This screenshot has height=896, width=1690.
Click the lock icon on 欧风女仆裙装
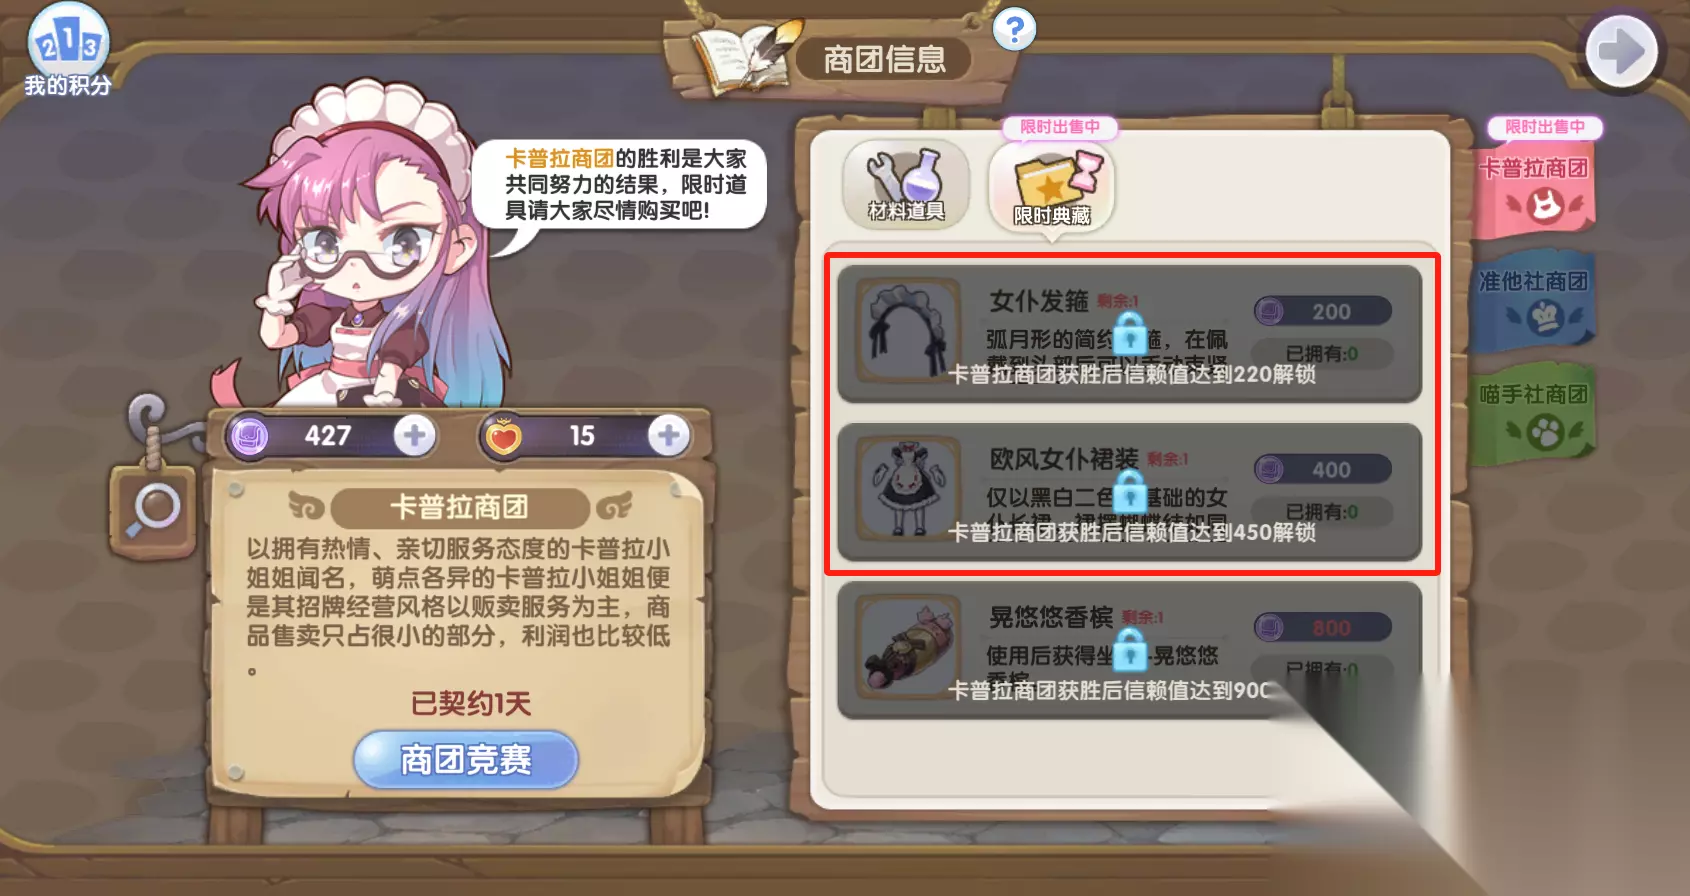[x=1130, y=490]
